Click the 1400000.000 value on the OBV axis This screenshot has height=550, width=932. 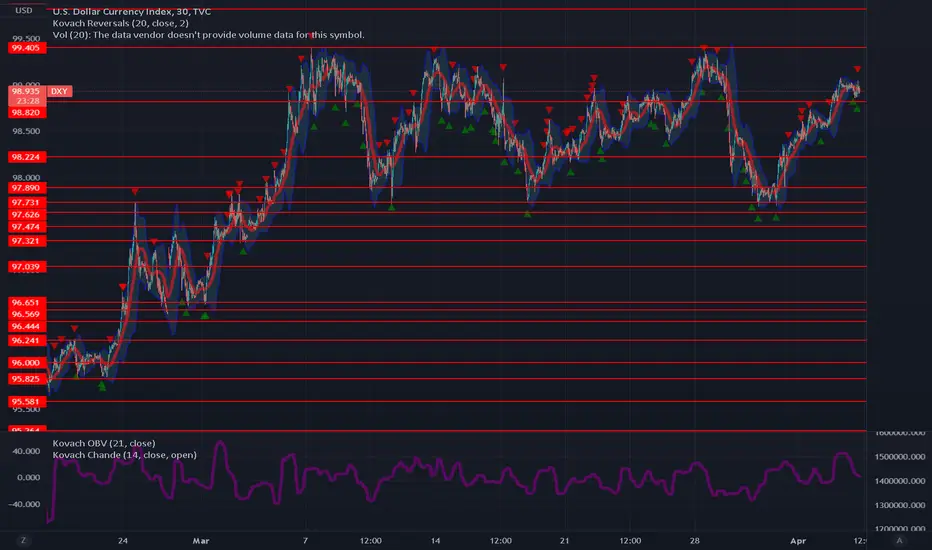coord(900,480)
